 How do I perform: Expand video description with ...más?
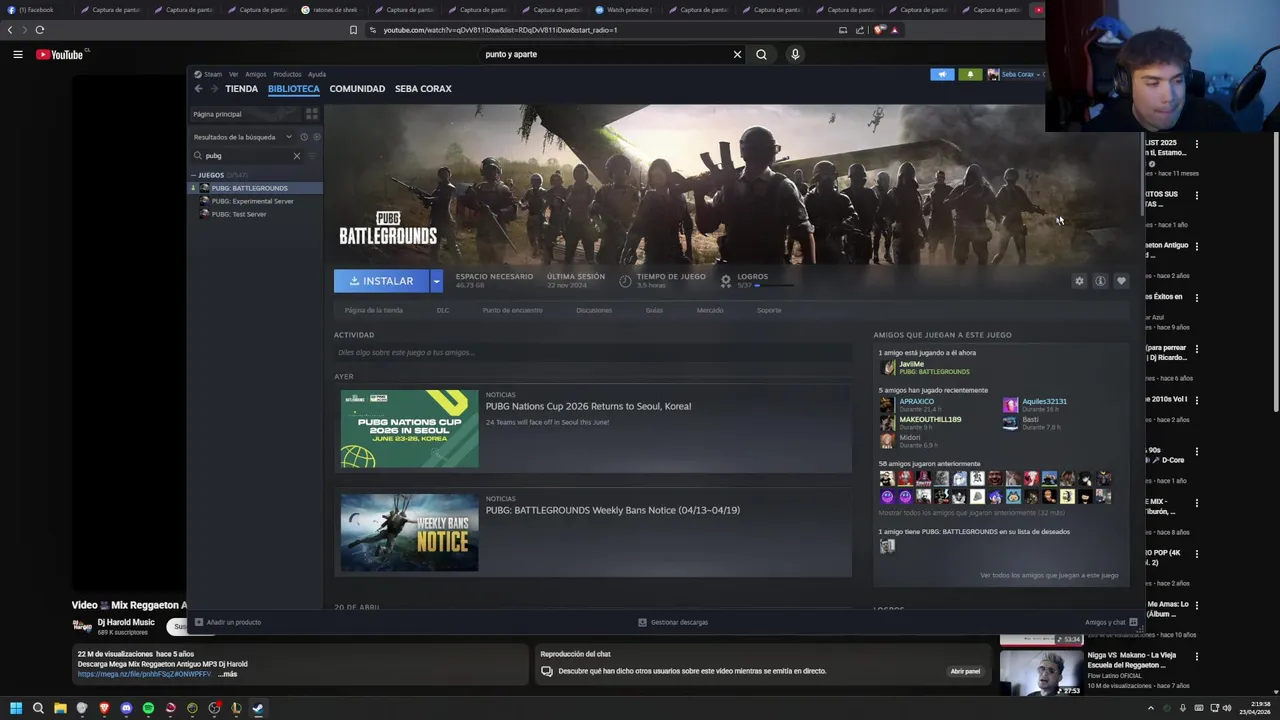click(x=227, y=674)
